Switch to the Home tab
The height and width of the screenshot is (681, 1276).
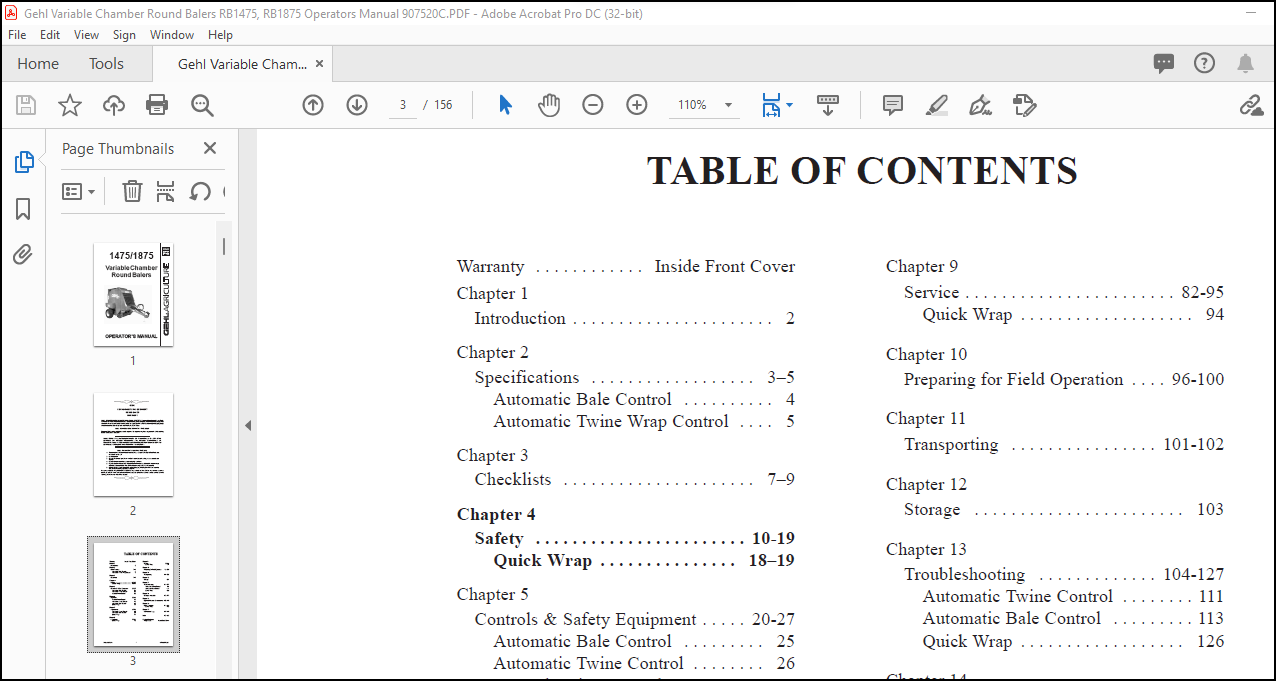click(x=38, y=63)
